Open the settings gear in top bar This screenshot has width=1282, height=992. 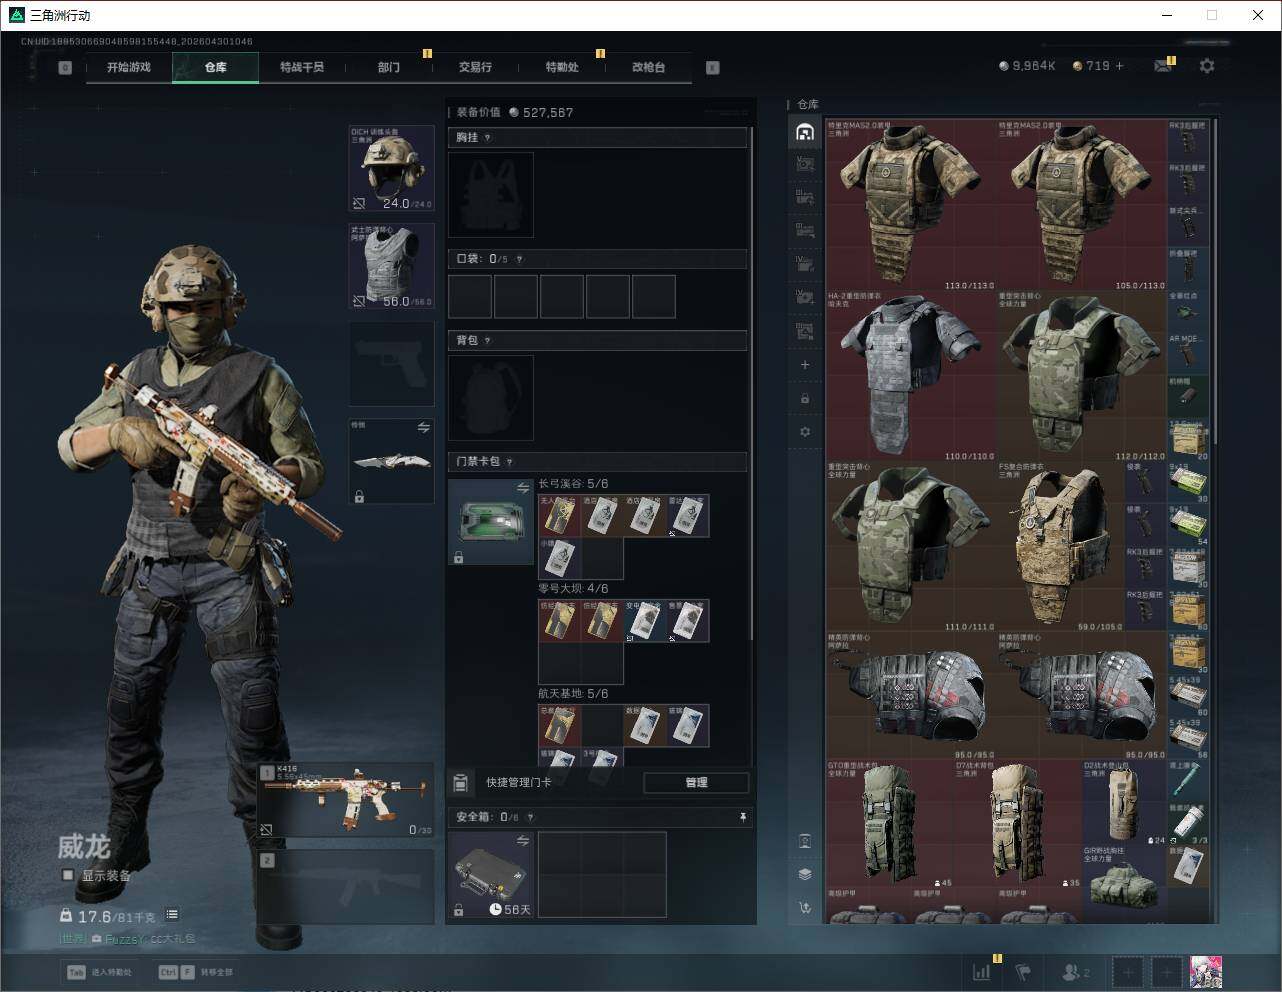coord(1207,66)
